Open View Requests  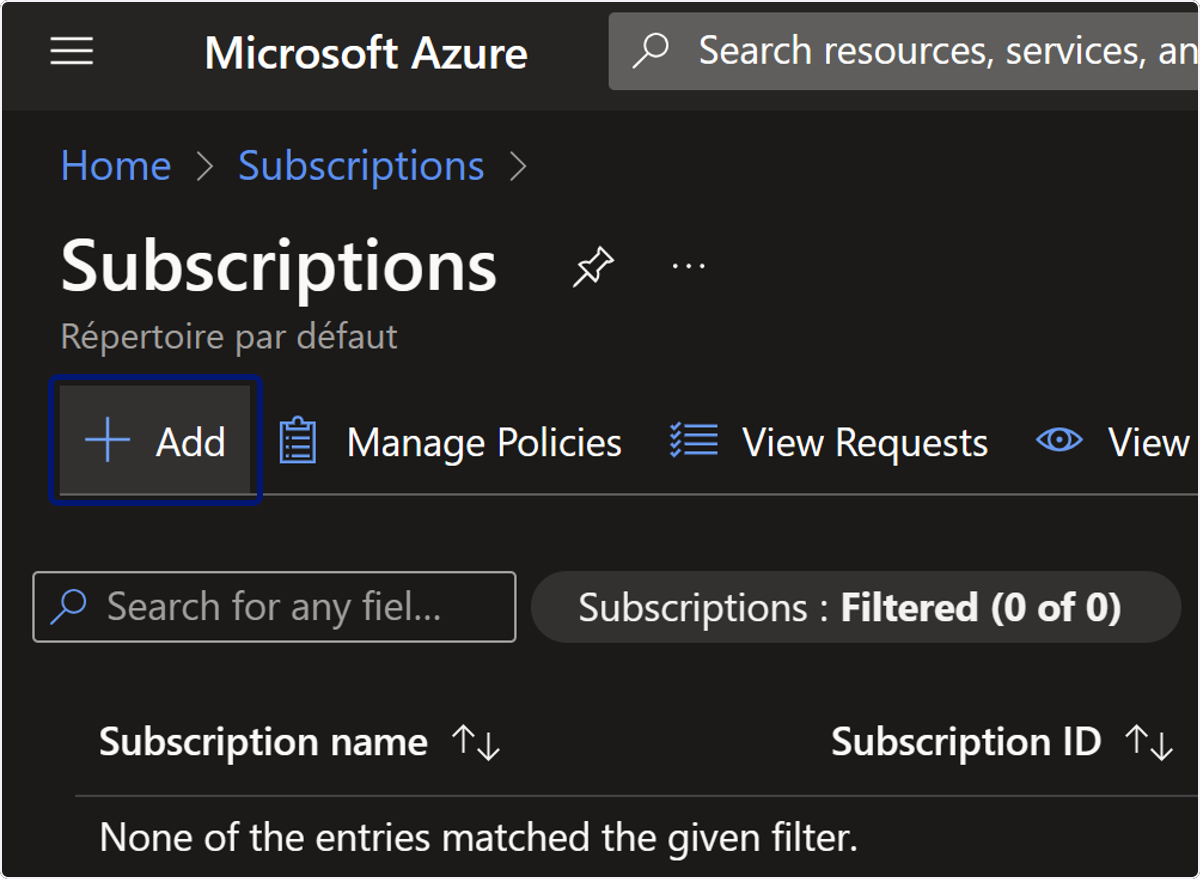point(828,442)
